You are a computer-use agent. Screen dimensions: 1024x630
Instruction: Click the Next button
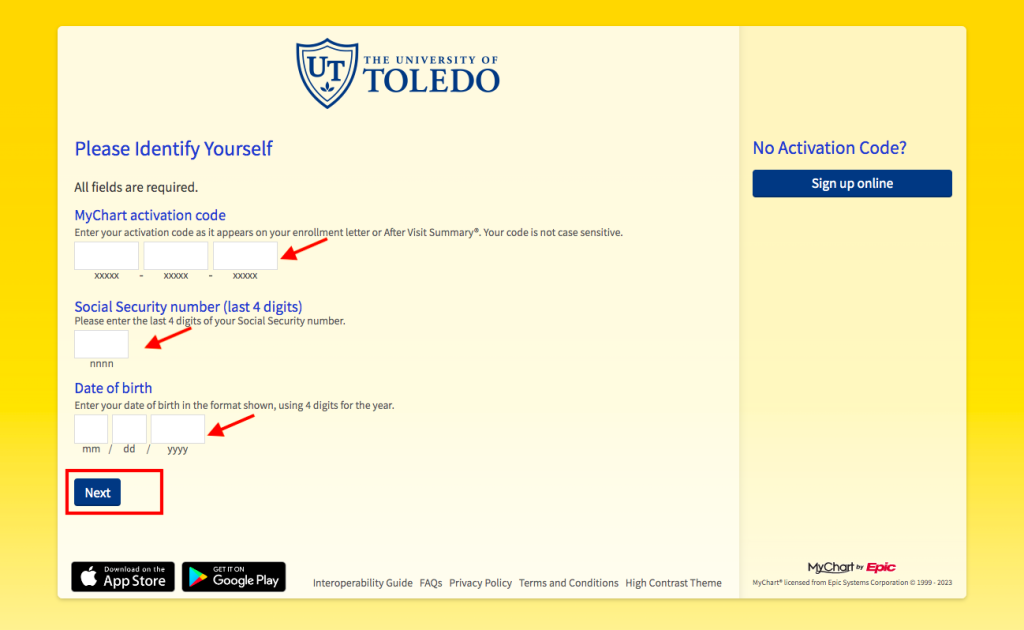coord(97,492)
